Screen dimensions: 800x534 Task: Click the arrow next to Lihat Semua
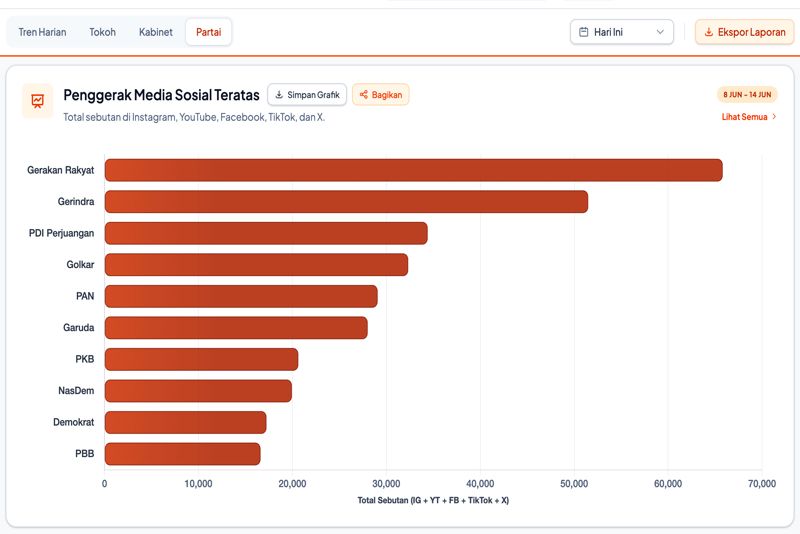774,117
